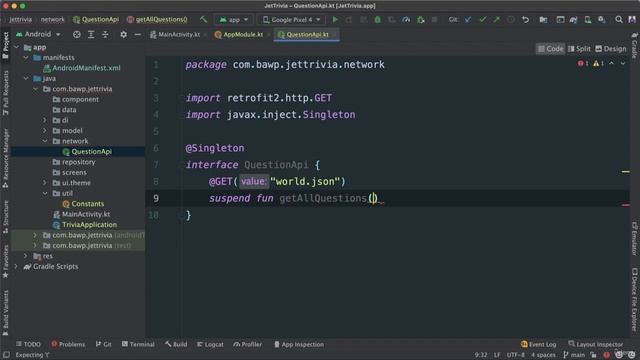640x360 pixels.
Task: Open the app run configuration dropdown
Action: click(234, 20)
